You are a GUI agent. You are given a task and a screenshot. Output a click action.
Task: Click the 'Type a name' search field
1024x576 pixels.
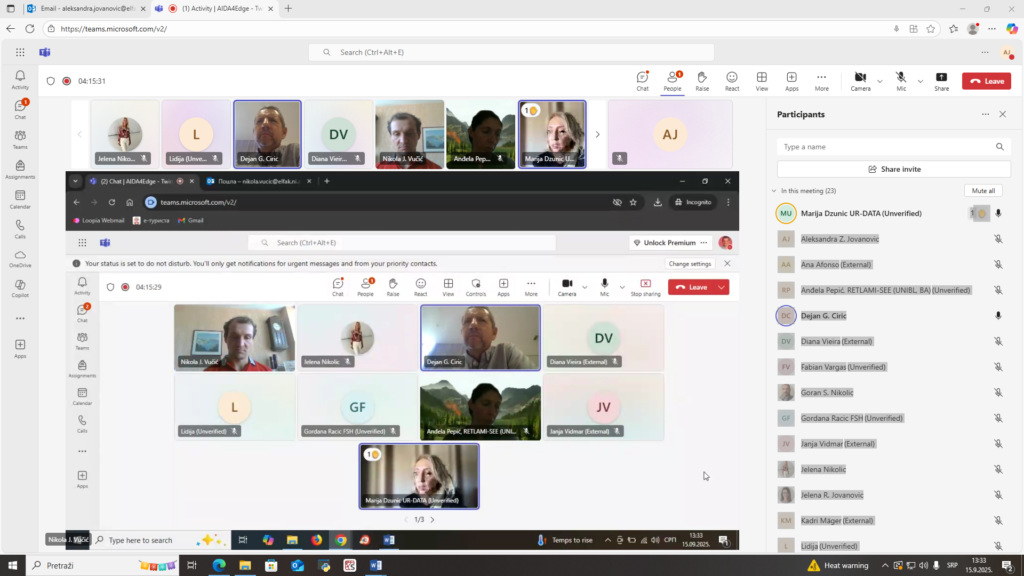(x=885, y=146)
